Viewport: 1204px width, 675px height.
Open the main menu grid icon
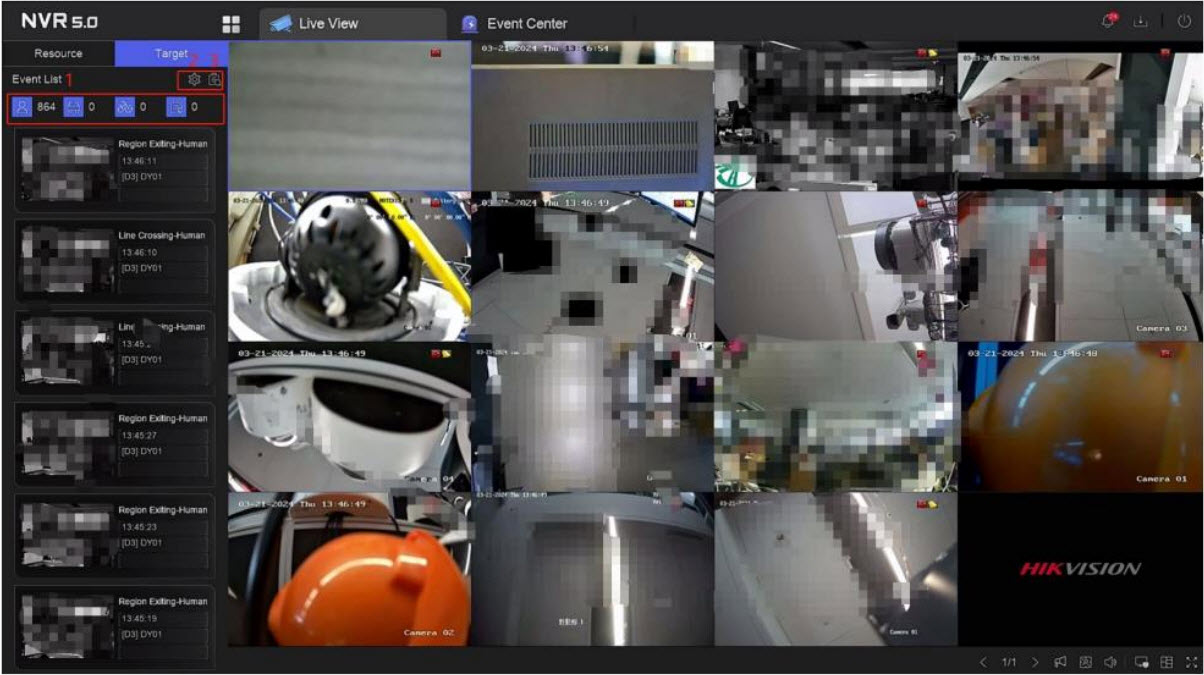[231, 24]
